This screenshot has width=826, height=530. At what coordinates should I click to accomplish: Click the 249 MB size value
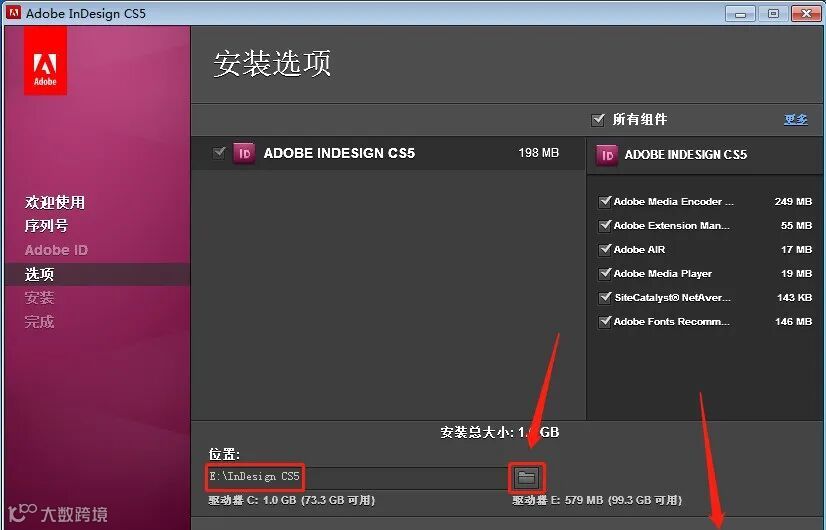click(793, 201)
